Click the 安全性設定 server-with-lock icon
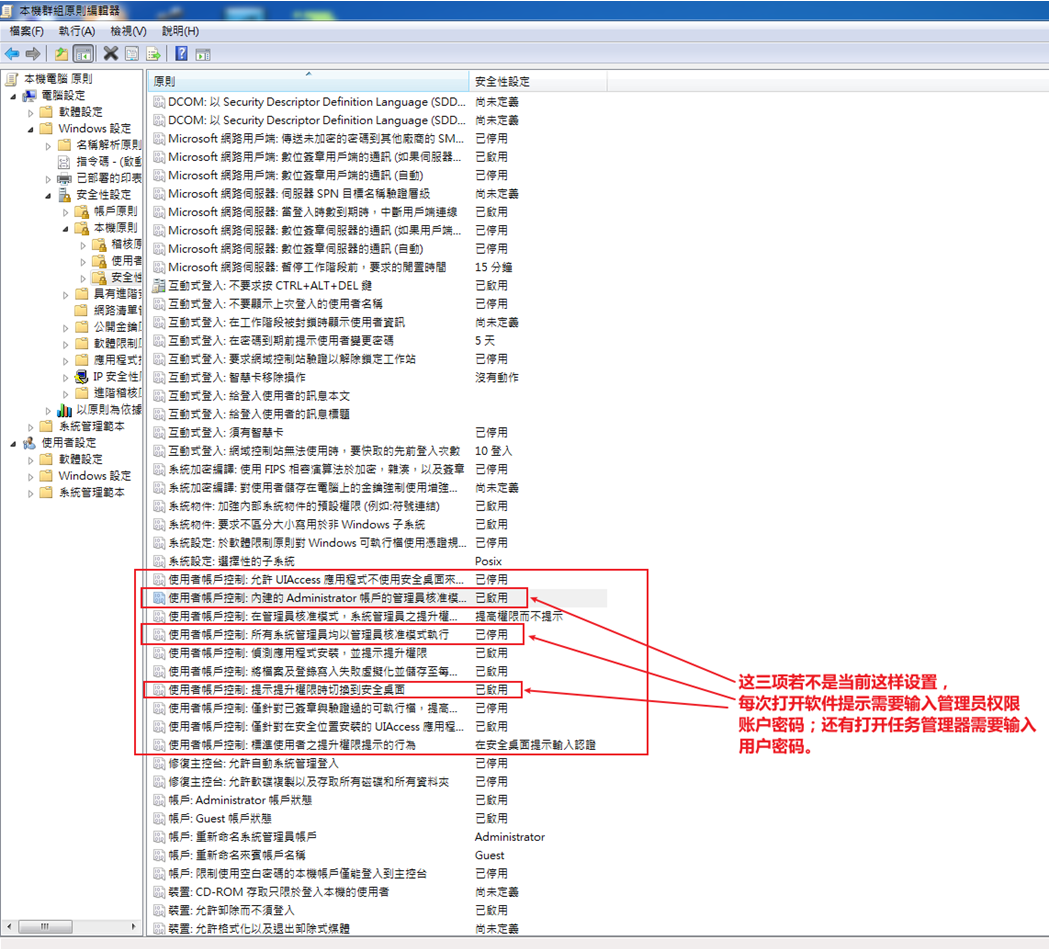The image size is (1049, 949). (65, 195)
